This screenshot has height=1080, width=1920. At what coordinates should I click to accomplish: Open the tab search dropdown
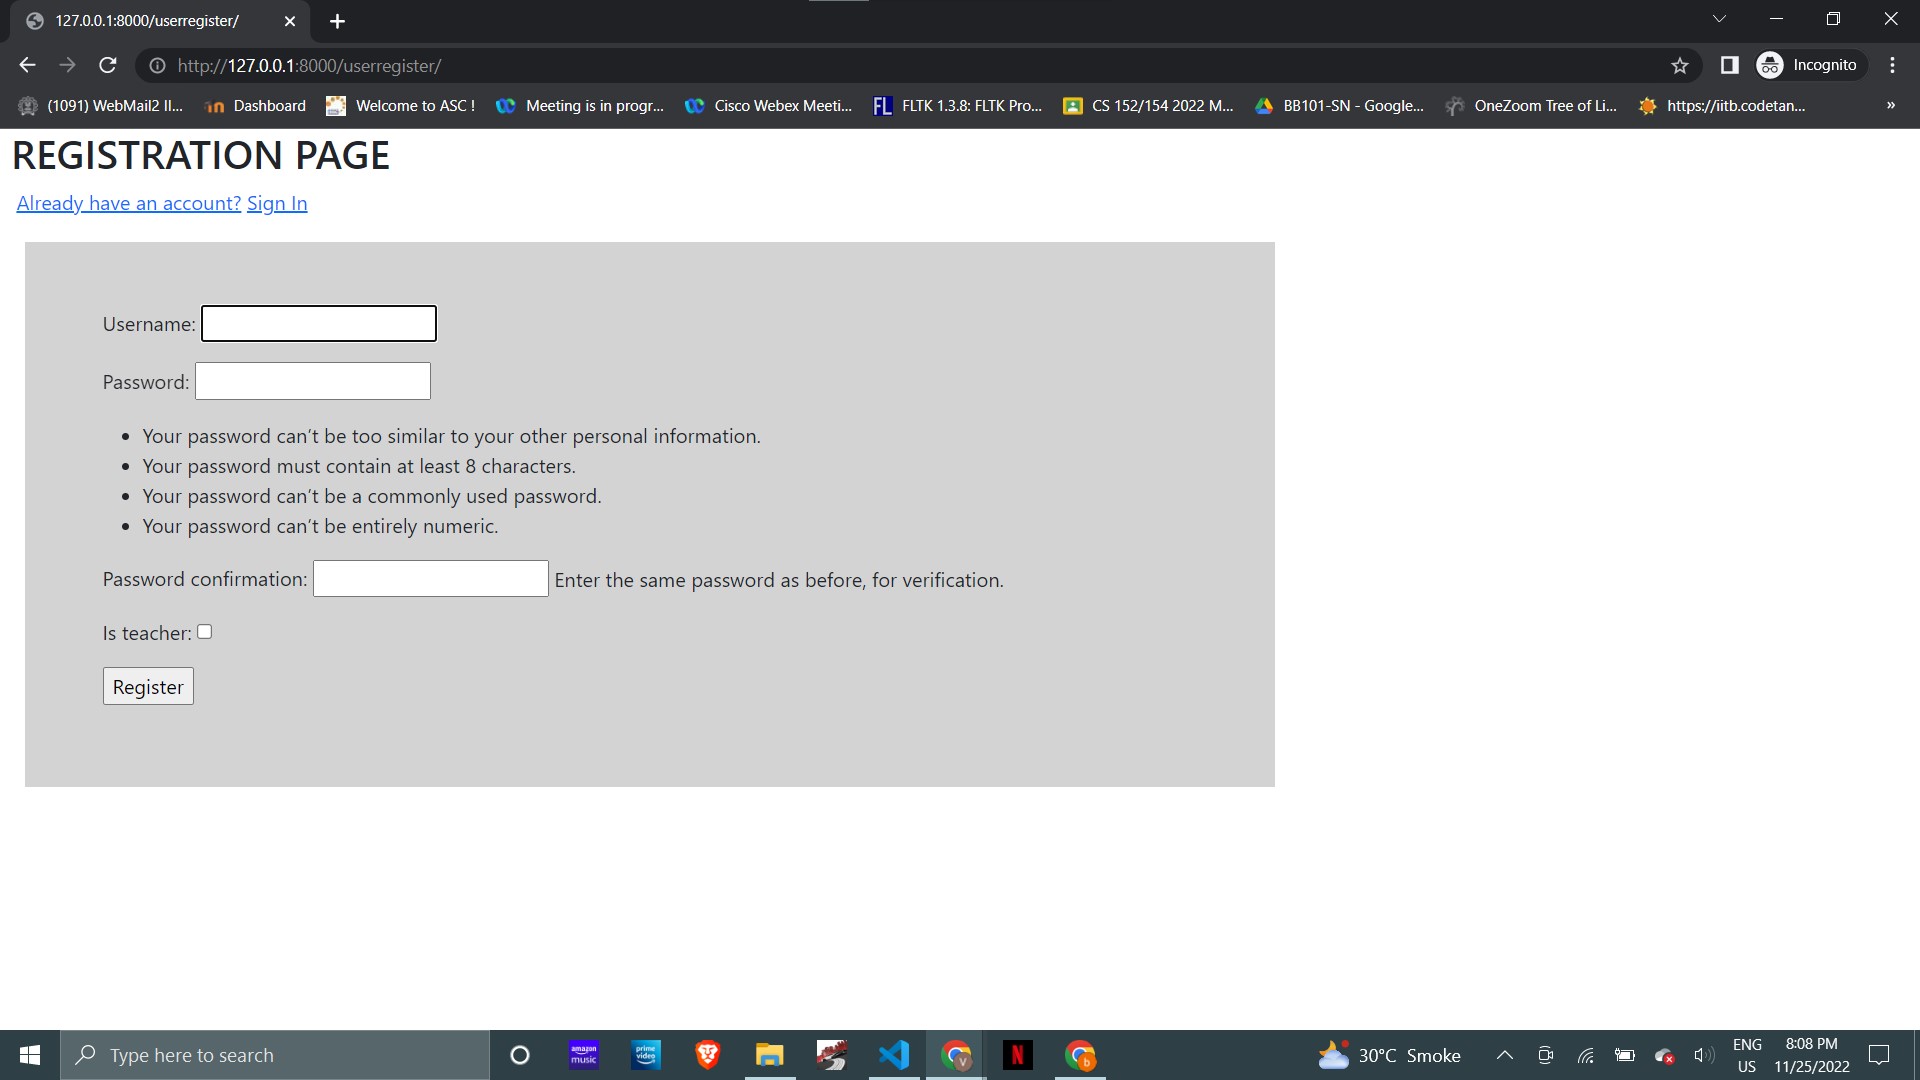coord(1720,18)
